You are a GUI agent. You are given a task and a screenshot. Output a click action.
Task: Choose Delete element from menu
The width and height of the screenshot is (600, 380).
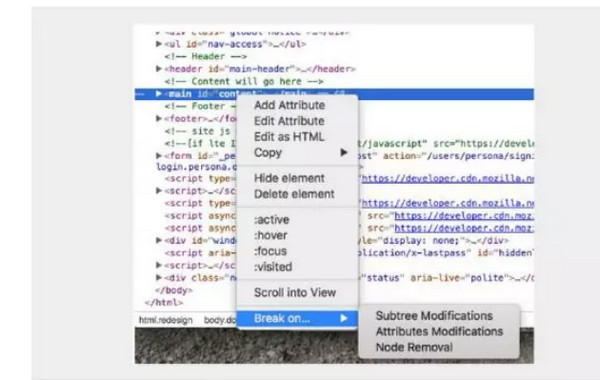point(294,194)
